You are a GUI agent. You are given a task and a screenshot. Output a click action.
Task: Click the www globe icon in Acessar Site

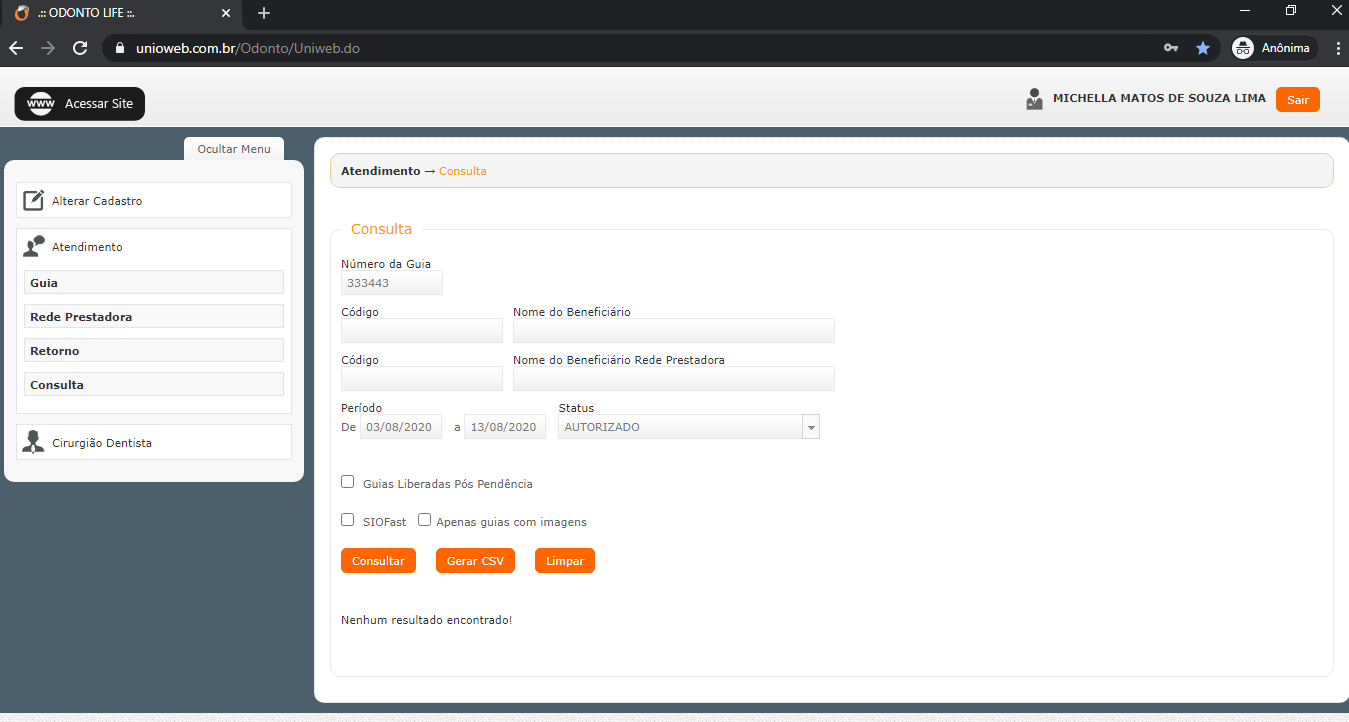pyautogui.click(x=41, y=104)
